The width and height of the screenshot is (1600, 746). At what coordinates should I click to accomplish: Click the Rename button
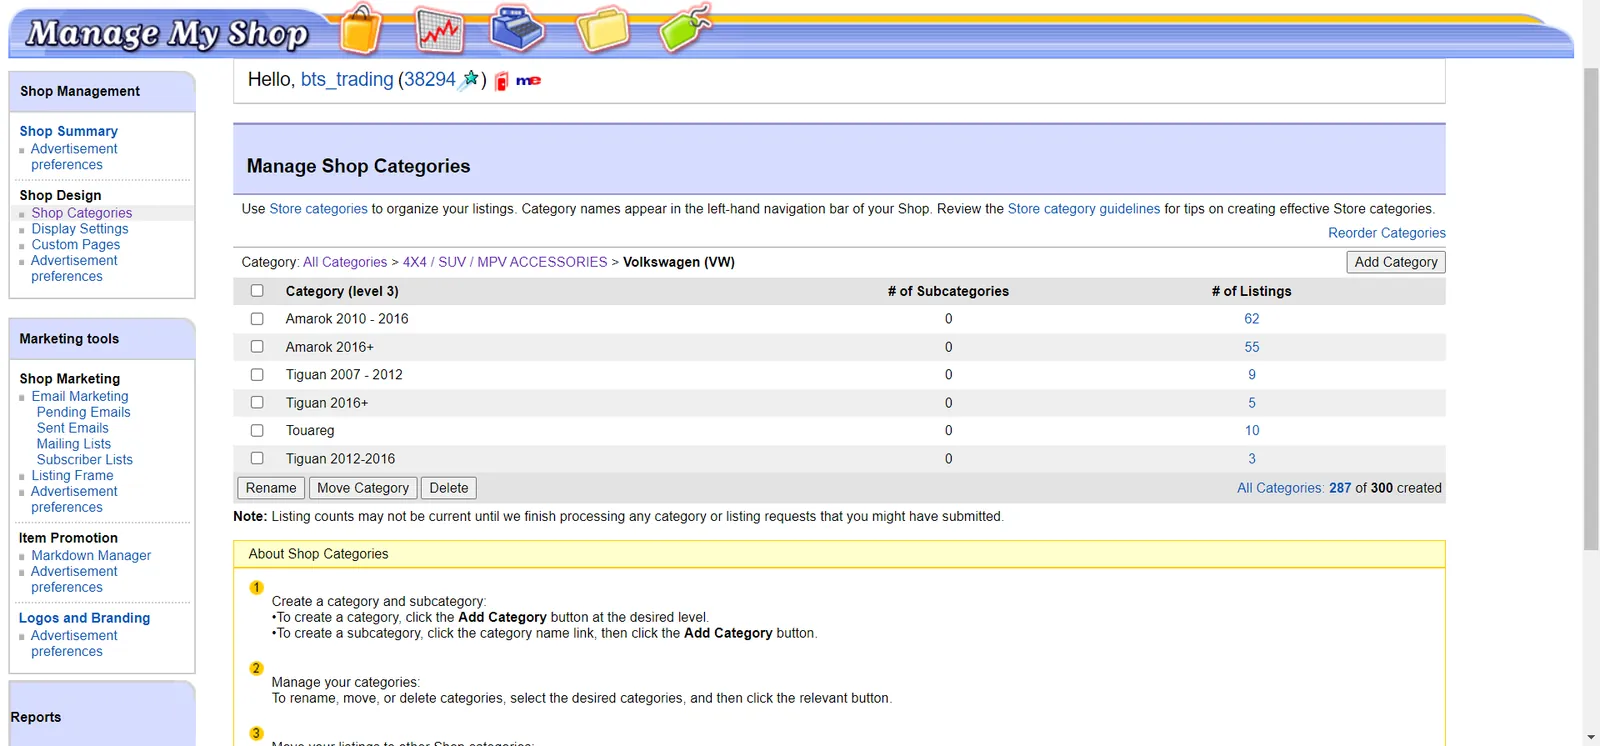click(x=271, y=488)
